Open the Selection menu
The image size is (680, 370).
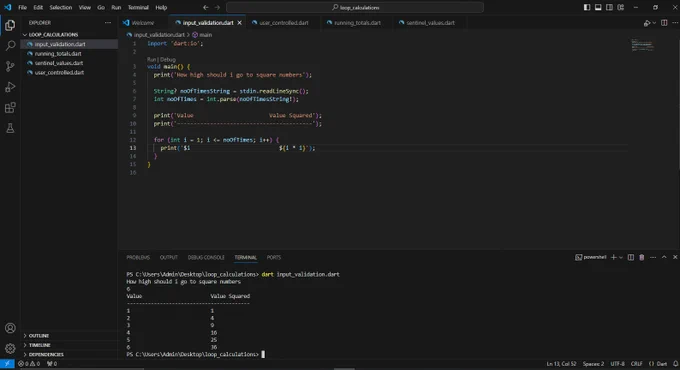[x=60, y=7]
